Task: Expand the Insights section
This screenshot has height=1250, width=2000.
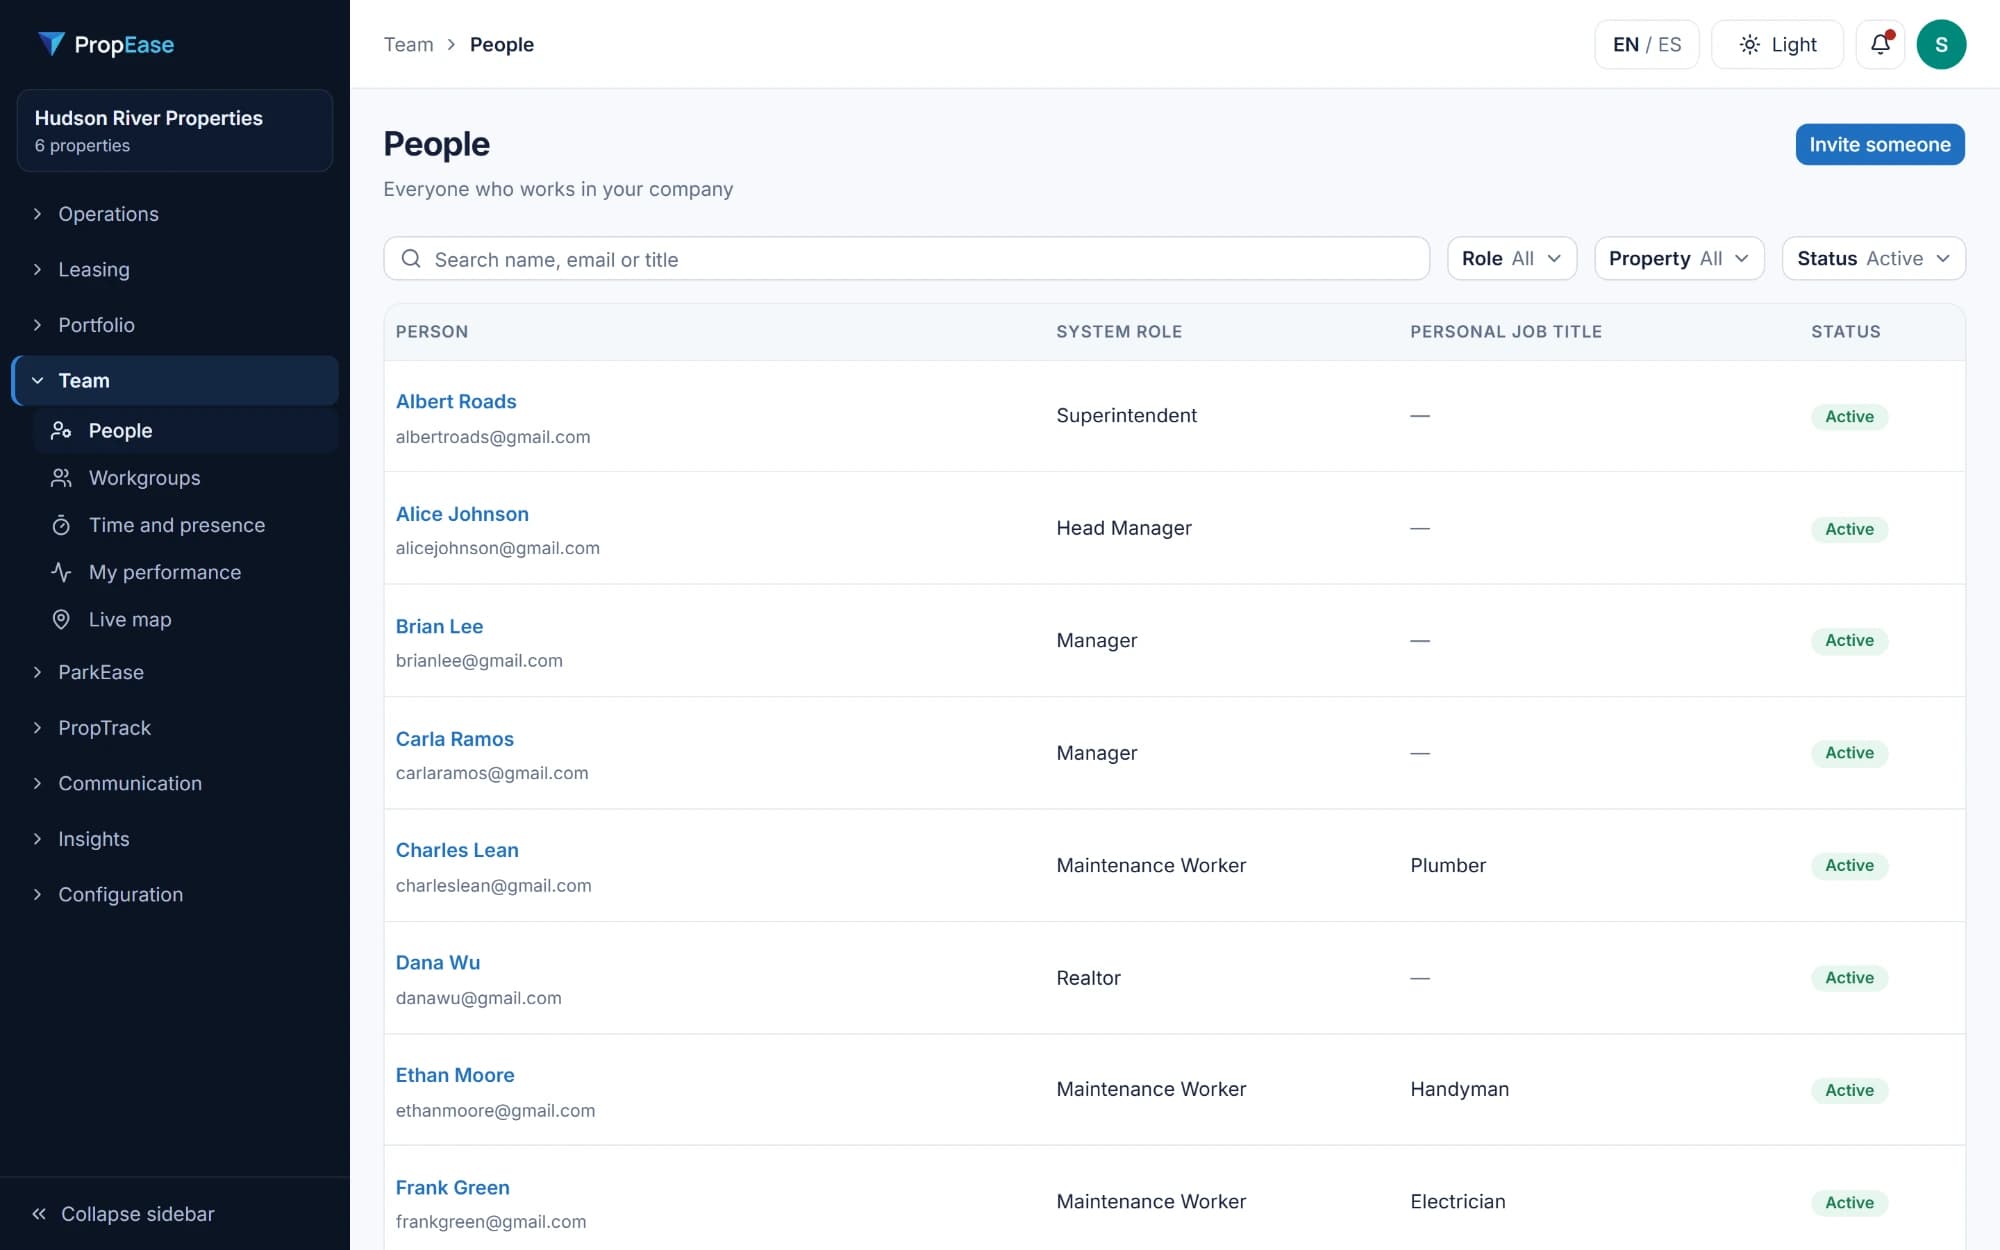Action: point(175,839)
